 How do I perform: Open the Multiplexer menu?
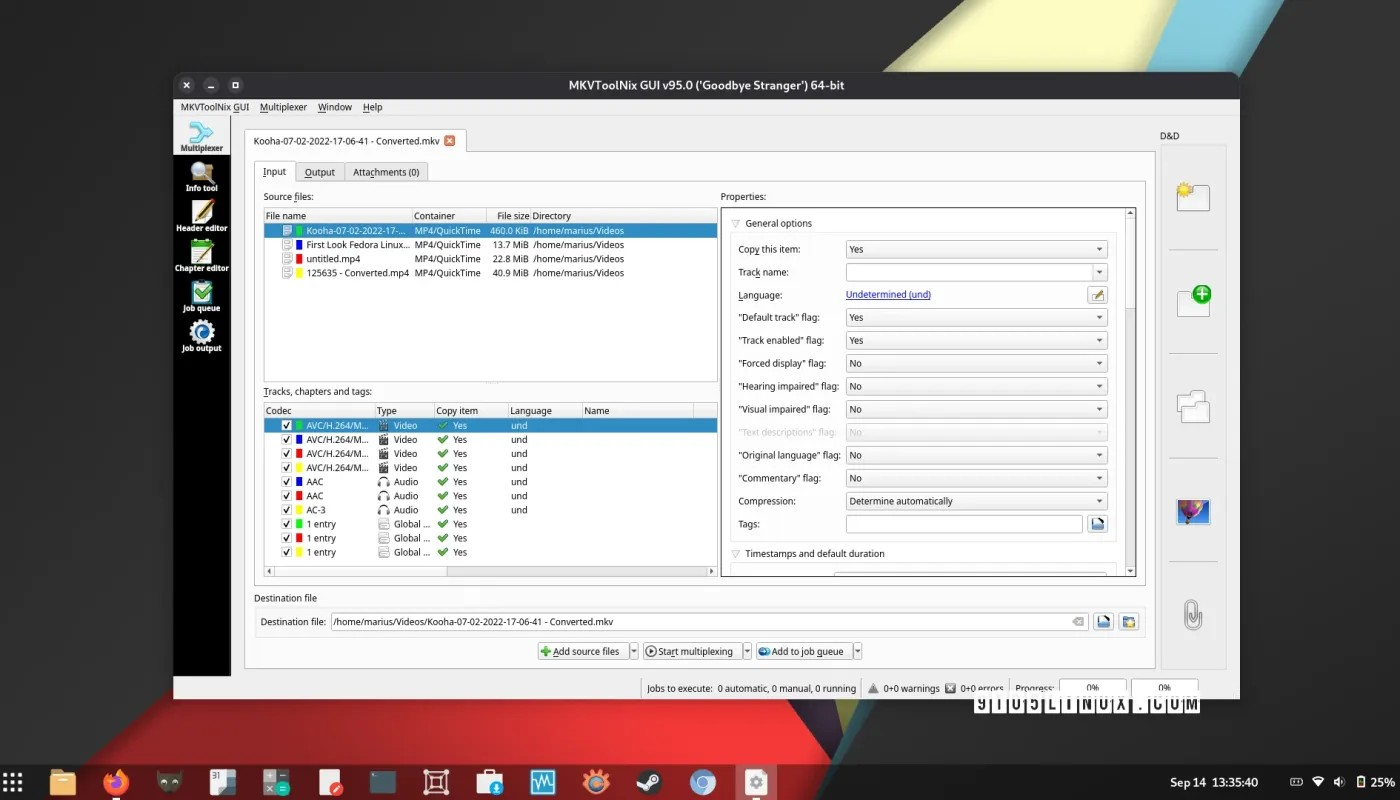pos(283,107)
